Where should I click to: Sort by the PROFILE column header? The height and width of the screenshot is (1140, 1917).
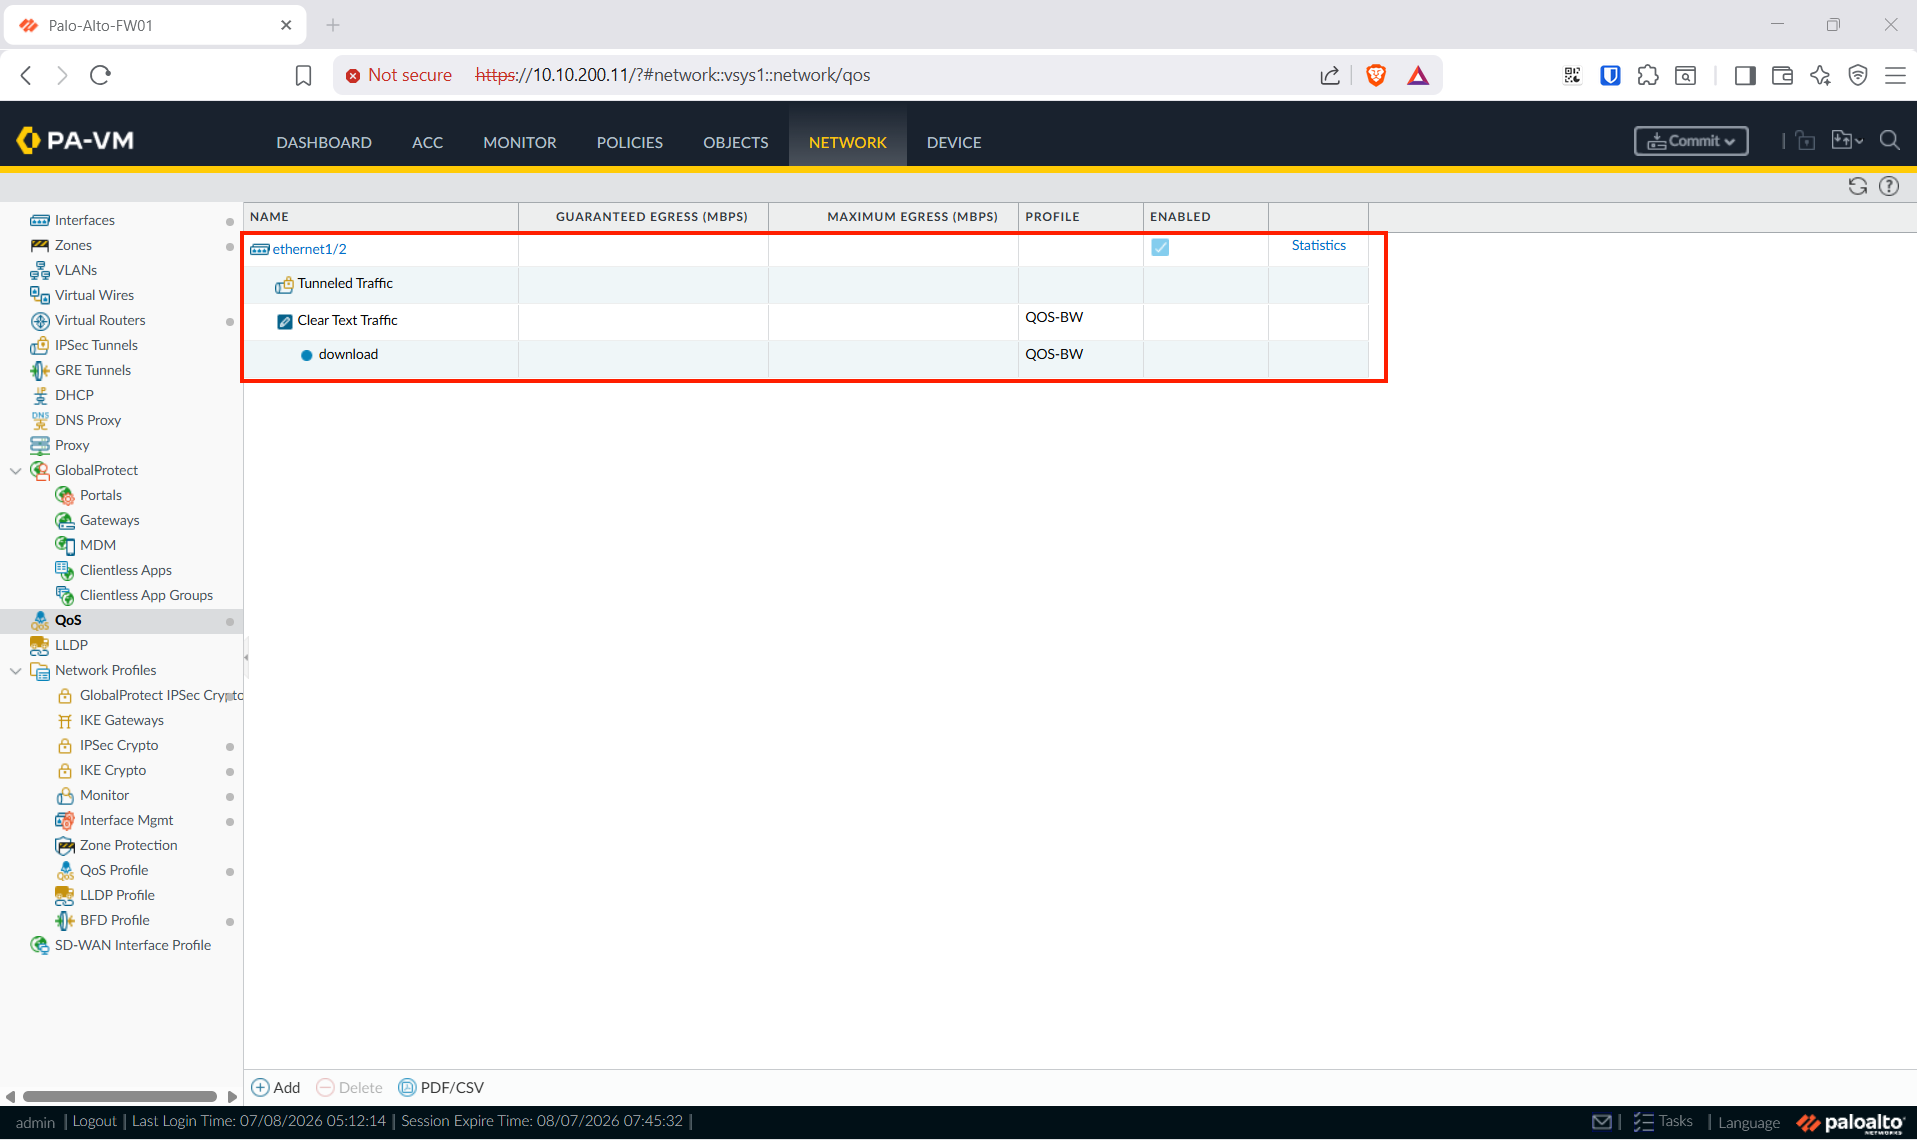(1080, 216)
